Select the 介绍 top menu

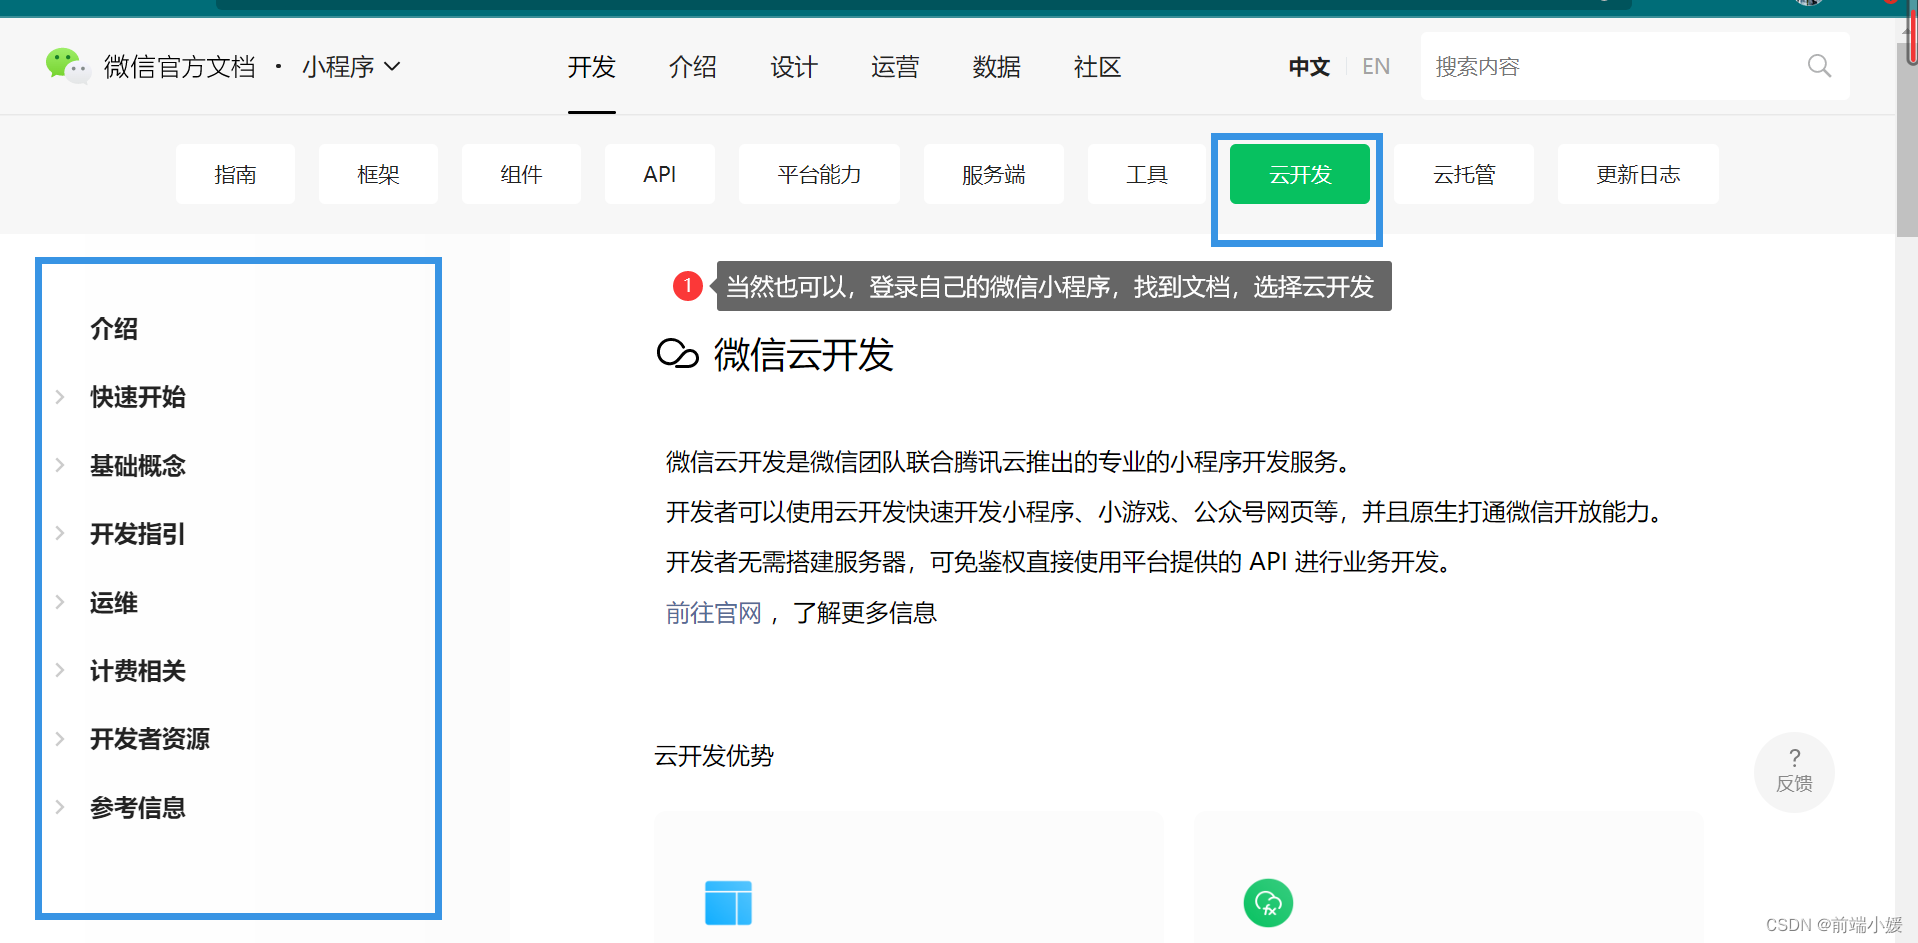pyautogui.click(x=693, y=67)
